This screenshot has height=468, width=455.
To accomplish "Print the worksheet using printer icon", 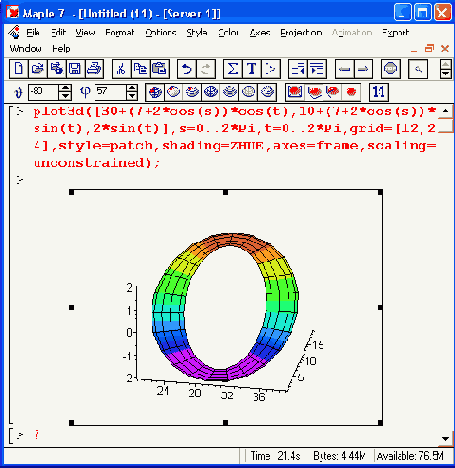I will click(x=94, y=69).
